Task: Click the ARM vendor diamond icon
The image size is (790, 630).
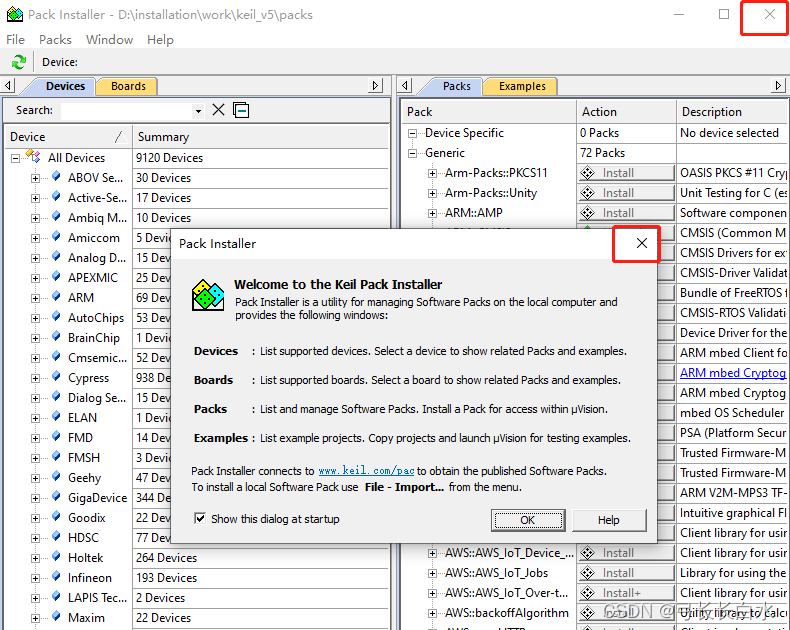Action: click(56, 297)
